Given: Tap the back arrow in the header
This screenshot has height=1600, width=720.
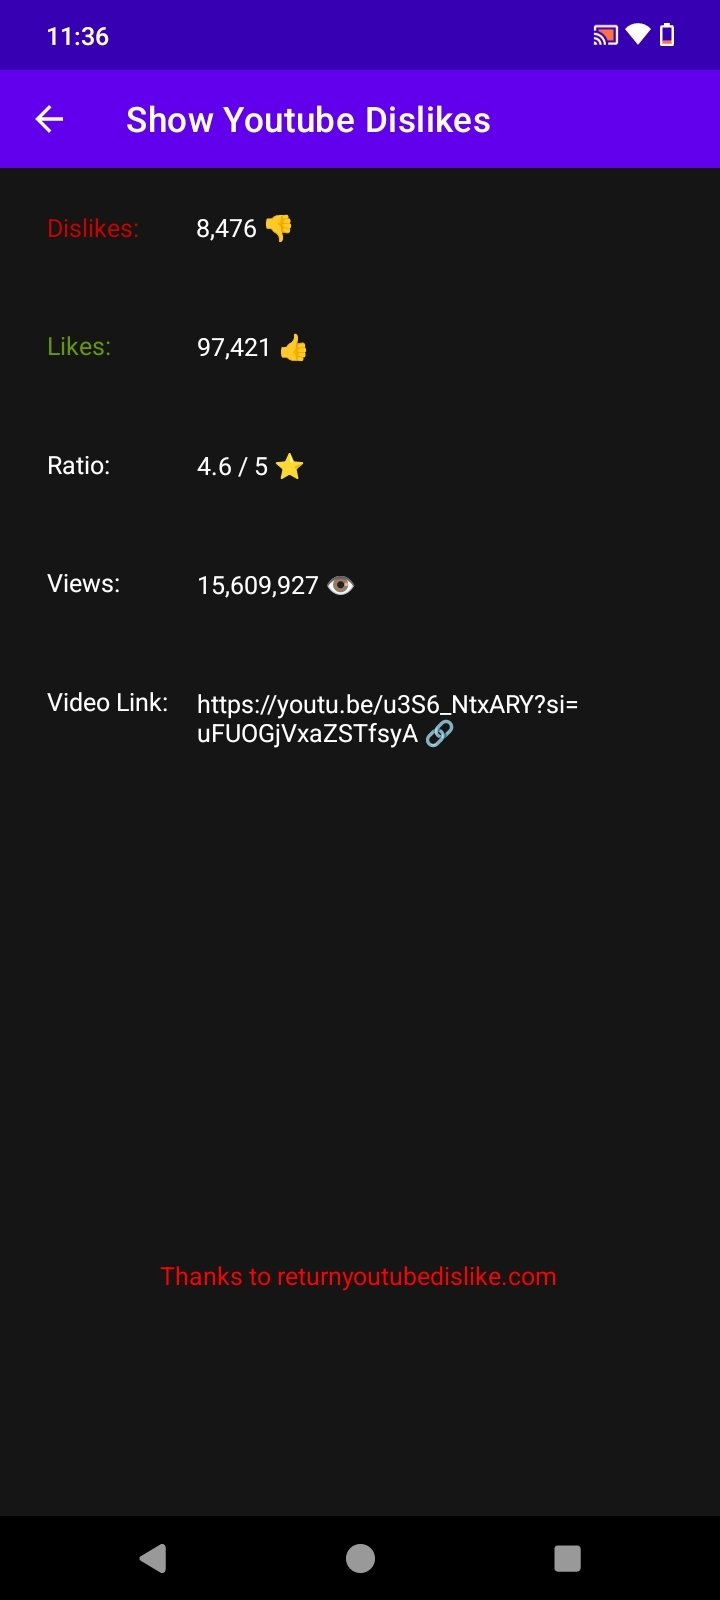Looking at the screenshot, I should click(x=49, y=120).
